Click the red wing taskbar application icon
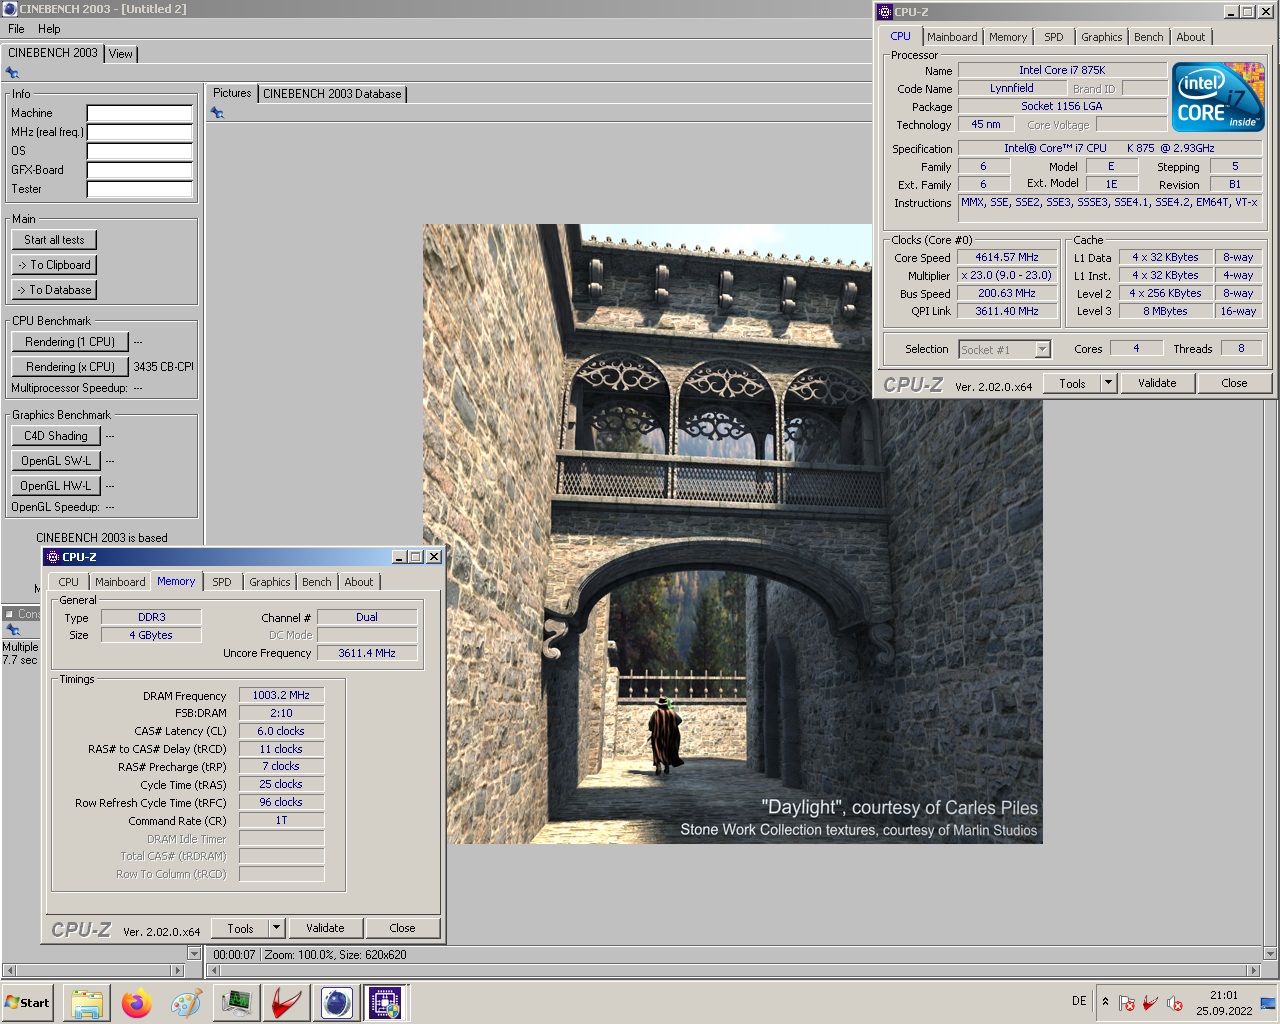Image resolution: width=1280 pixels, height=1024 pixels. point(287,1003)
